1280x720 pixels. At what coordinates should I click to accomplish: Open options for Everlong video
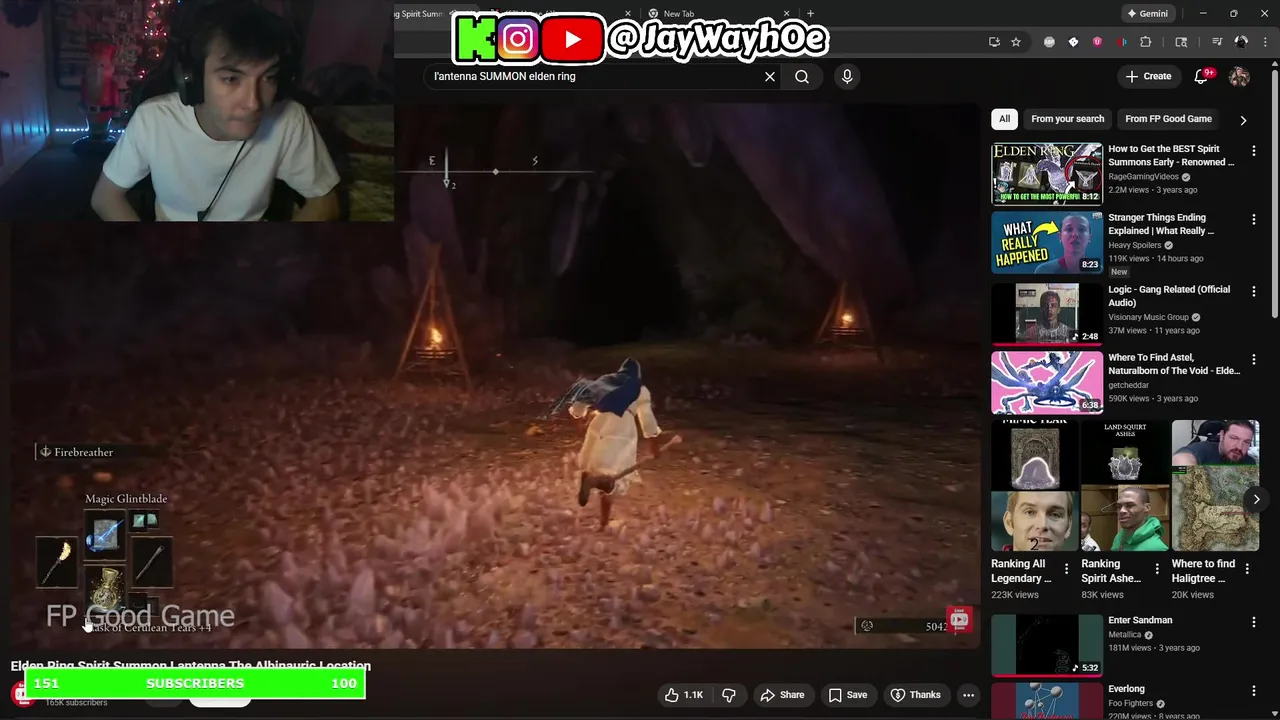pos(1254,691)
